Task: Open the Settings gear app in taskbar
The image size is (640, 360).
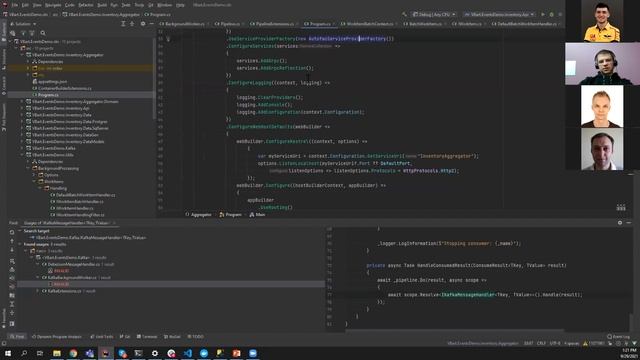Action: [x=155, y=353]
